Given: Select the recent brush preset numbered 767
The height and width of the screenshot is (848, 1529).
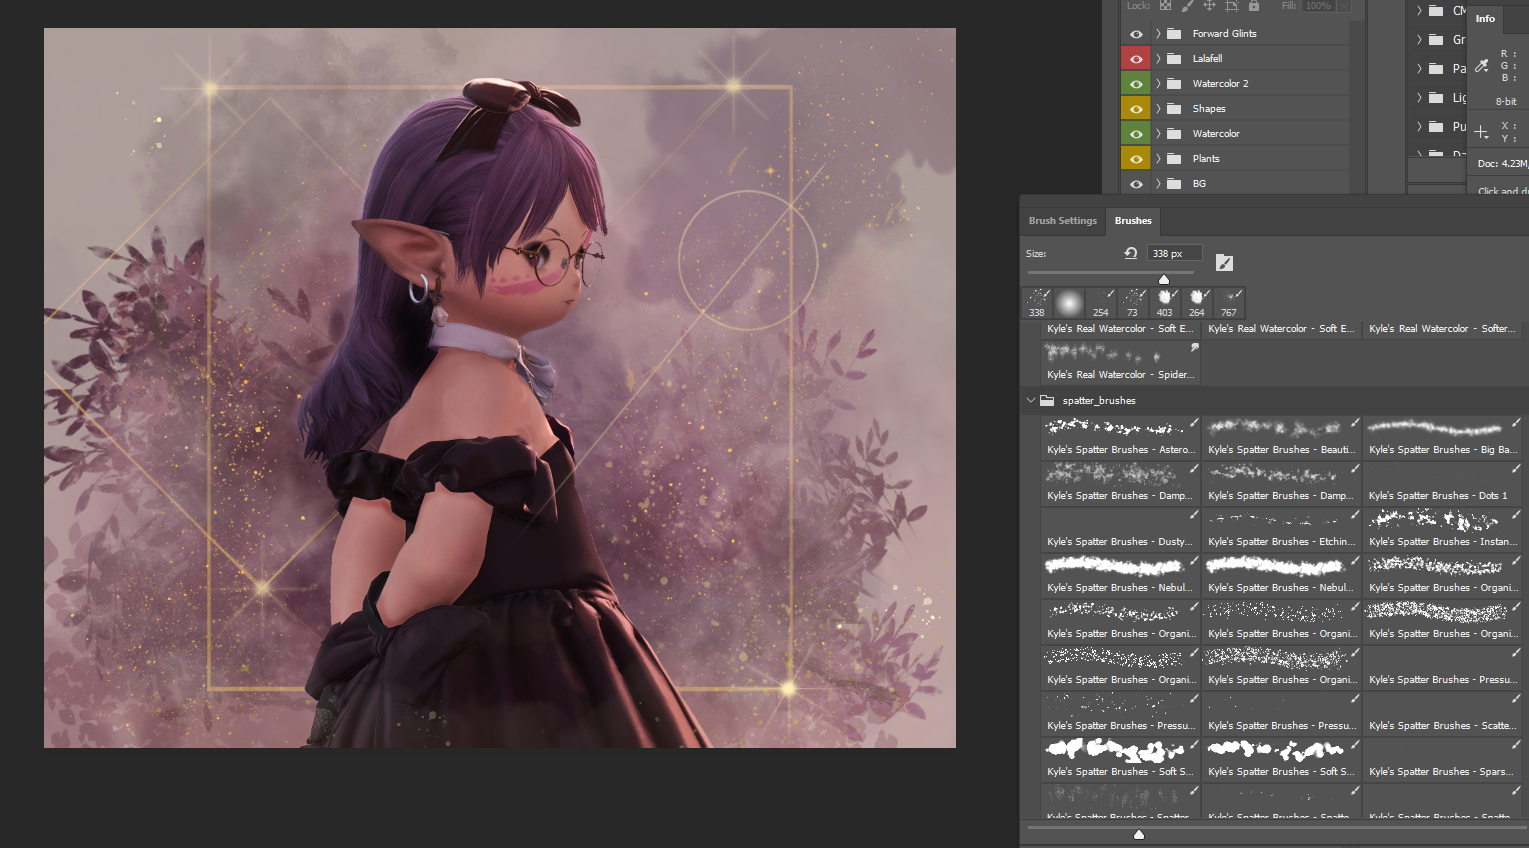Looking at the screenshot, I should pos(1229,303).
